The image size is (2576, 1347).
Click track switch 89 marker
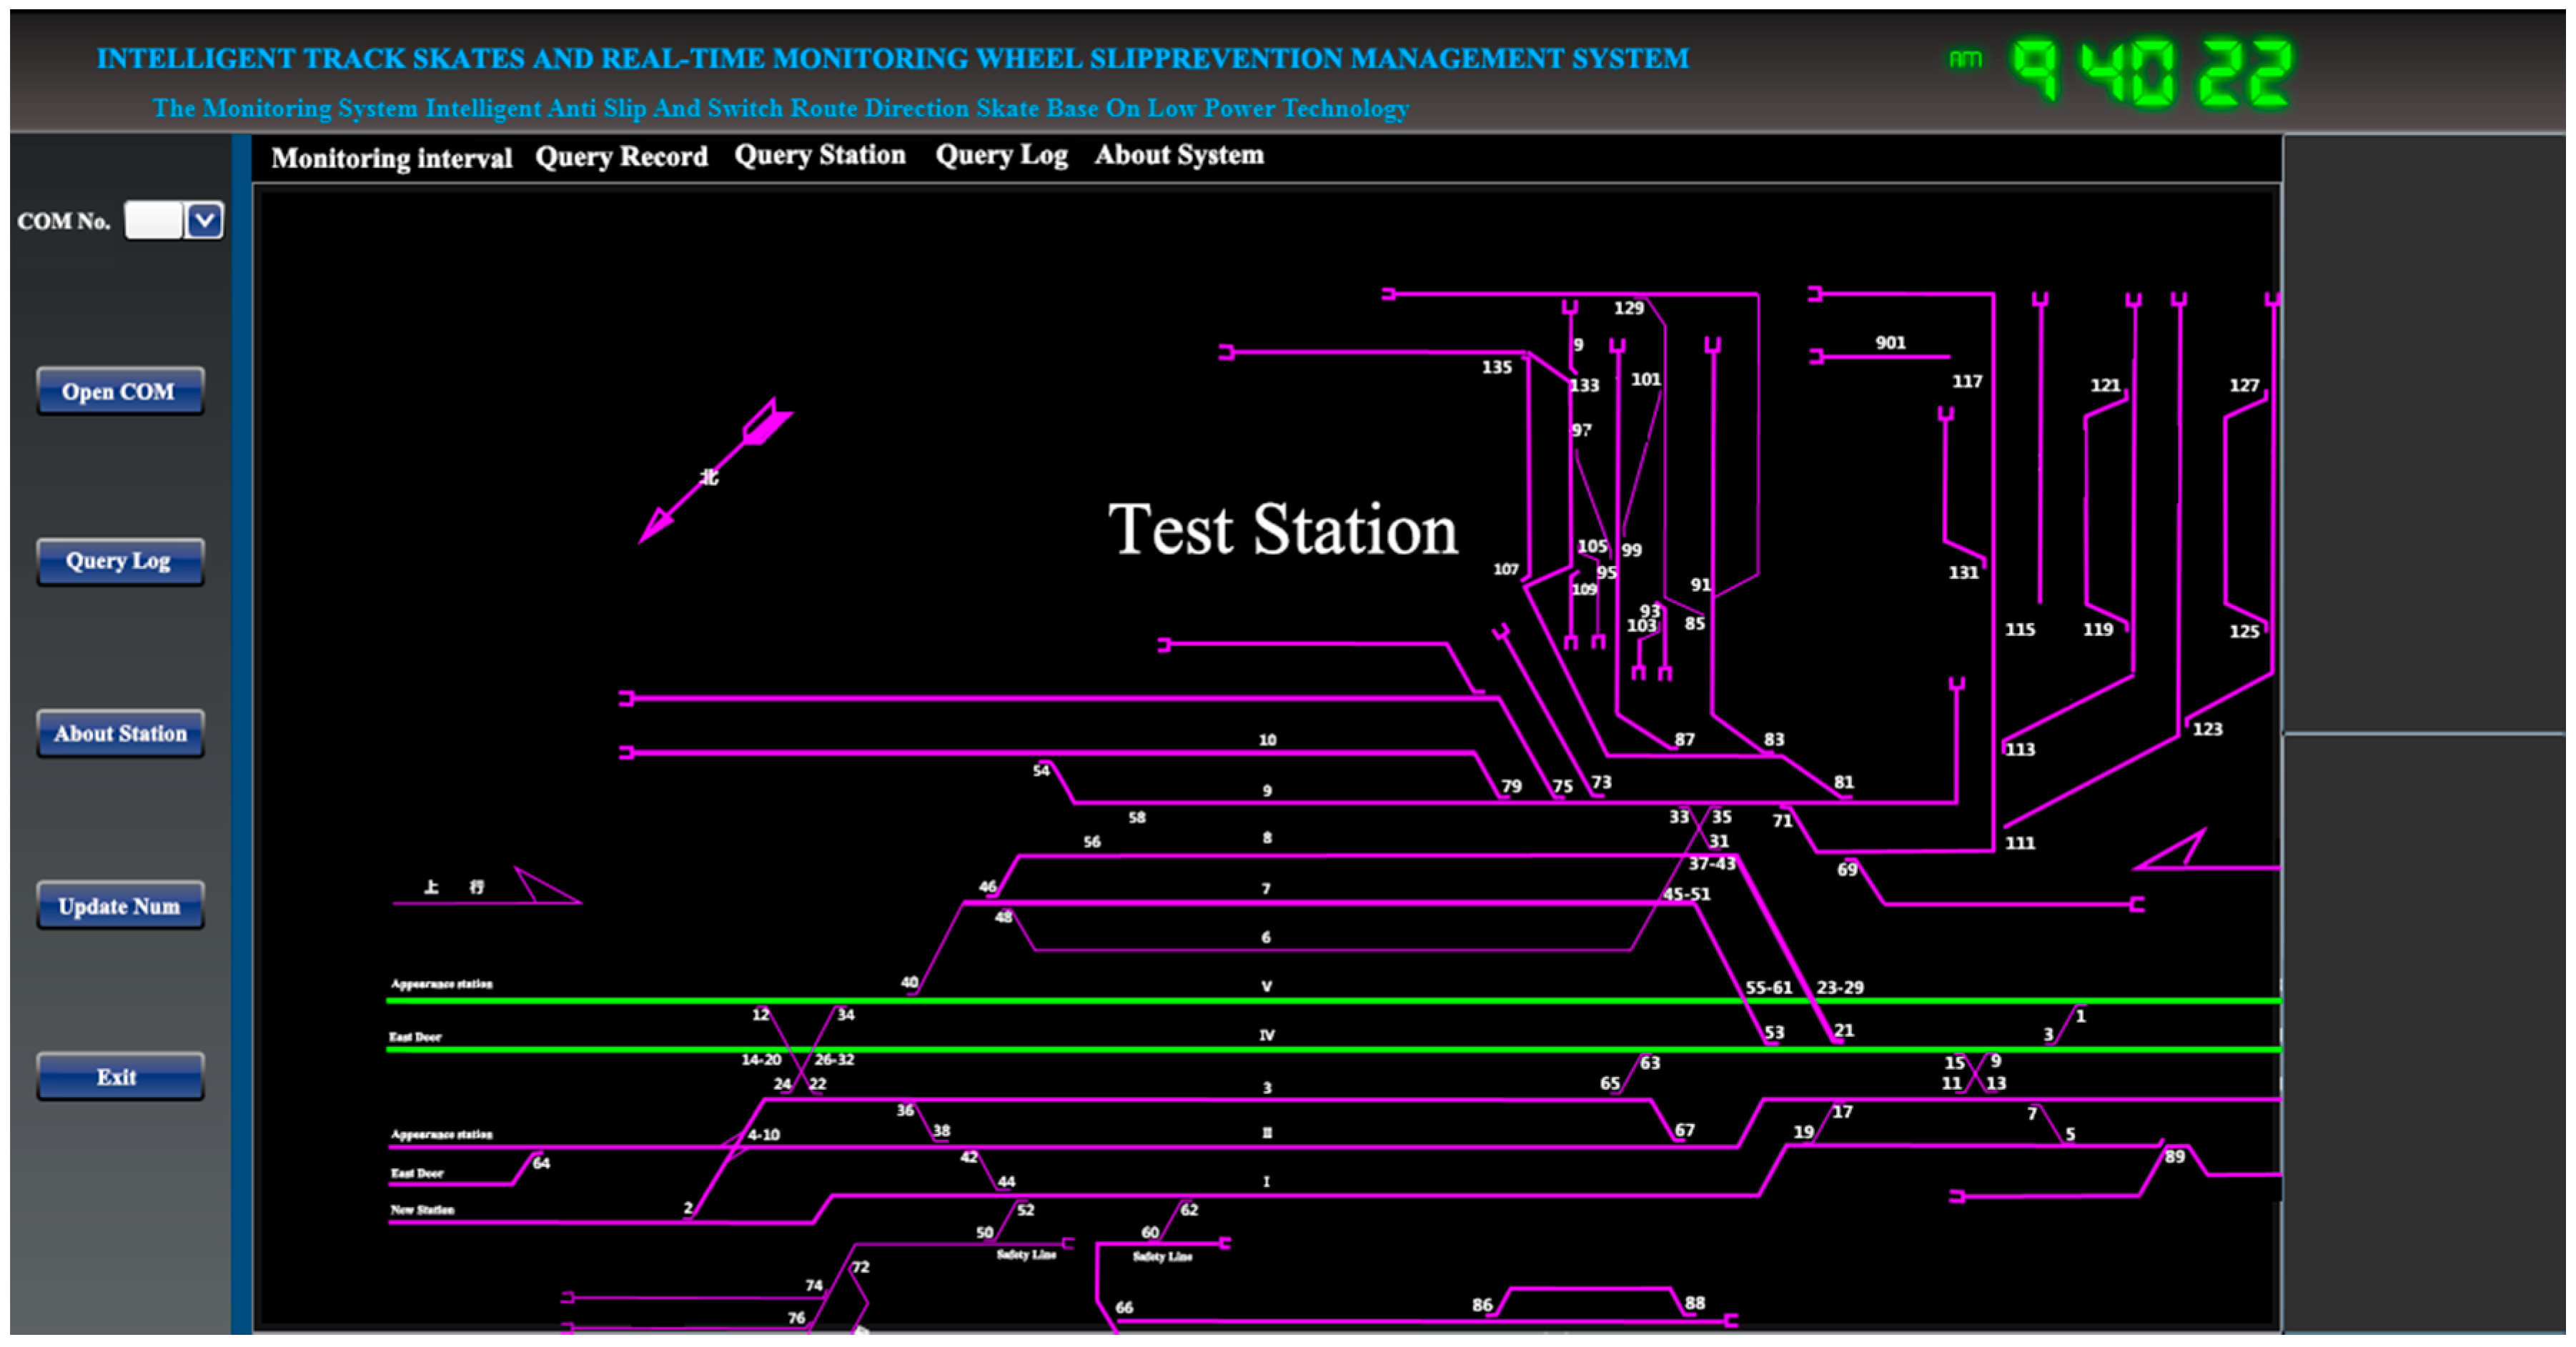(x=2174, y=1156)
